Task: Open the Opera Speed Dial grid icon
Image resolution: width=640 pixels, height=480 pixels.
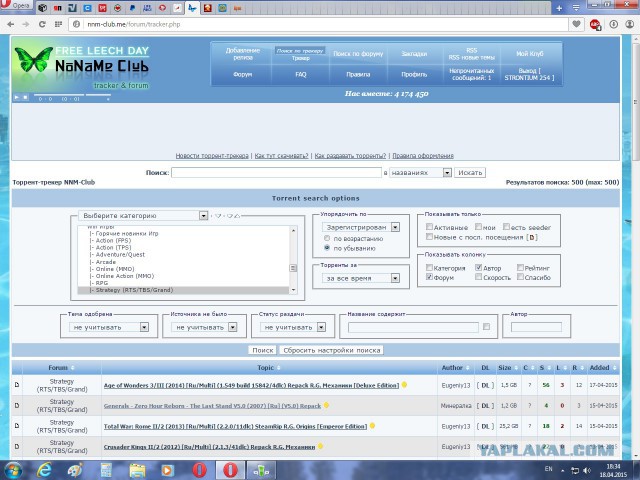Action: [x=58, y=24]
